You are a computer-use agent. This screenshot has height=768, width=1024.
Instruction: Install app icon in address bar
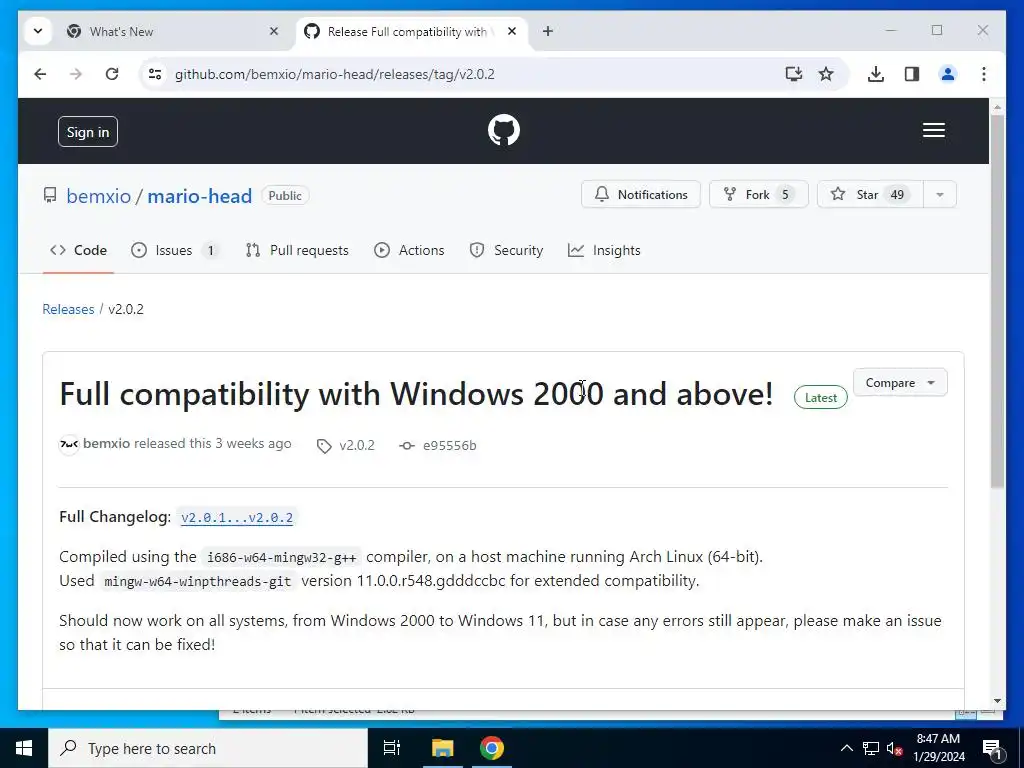(793, 74)
